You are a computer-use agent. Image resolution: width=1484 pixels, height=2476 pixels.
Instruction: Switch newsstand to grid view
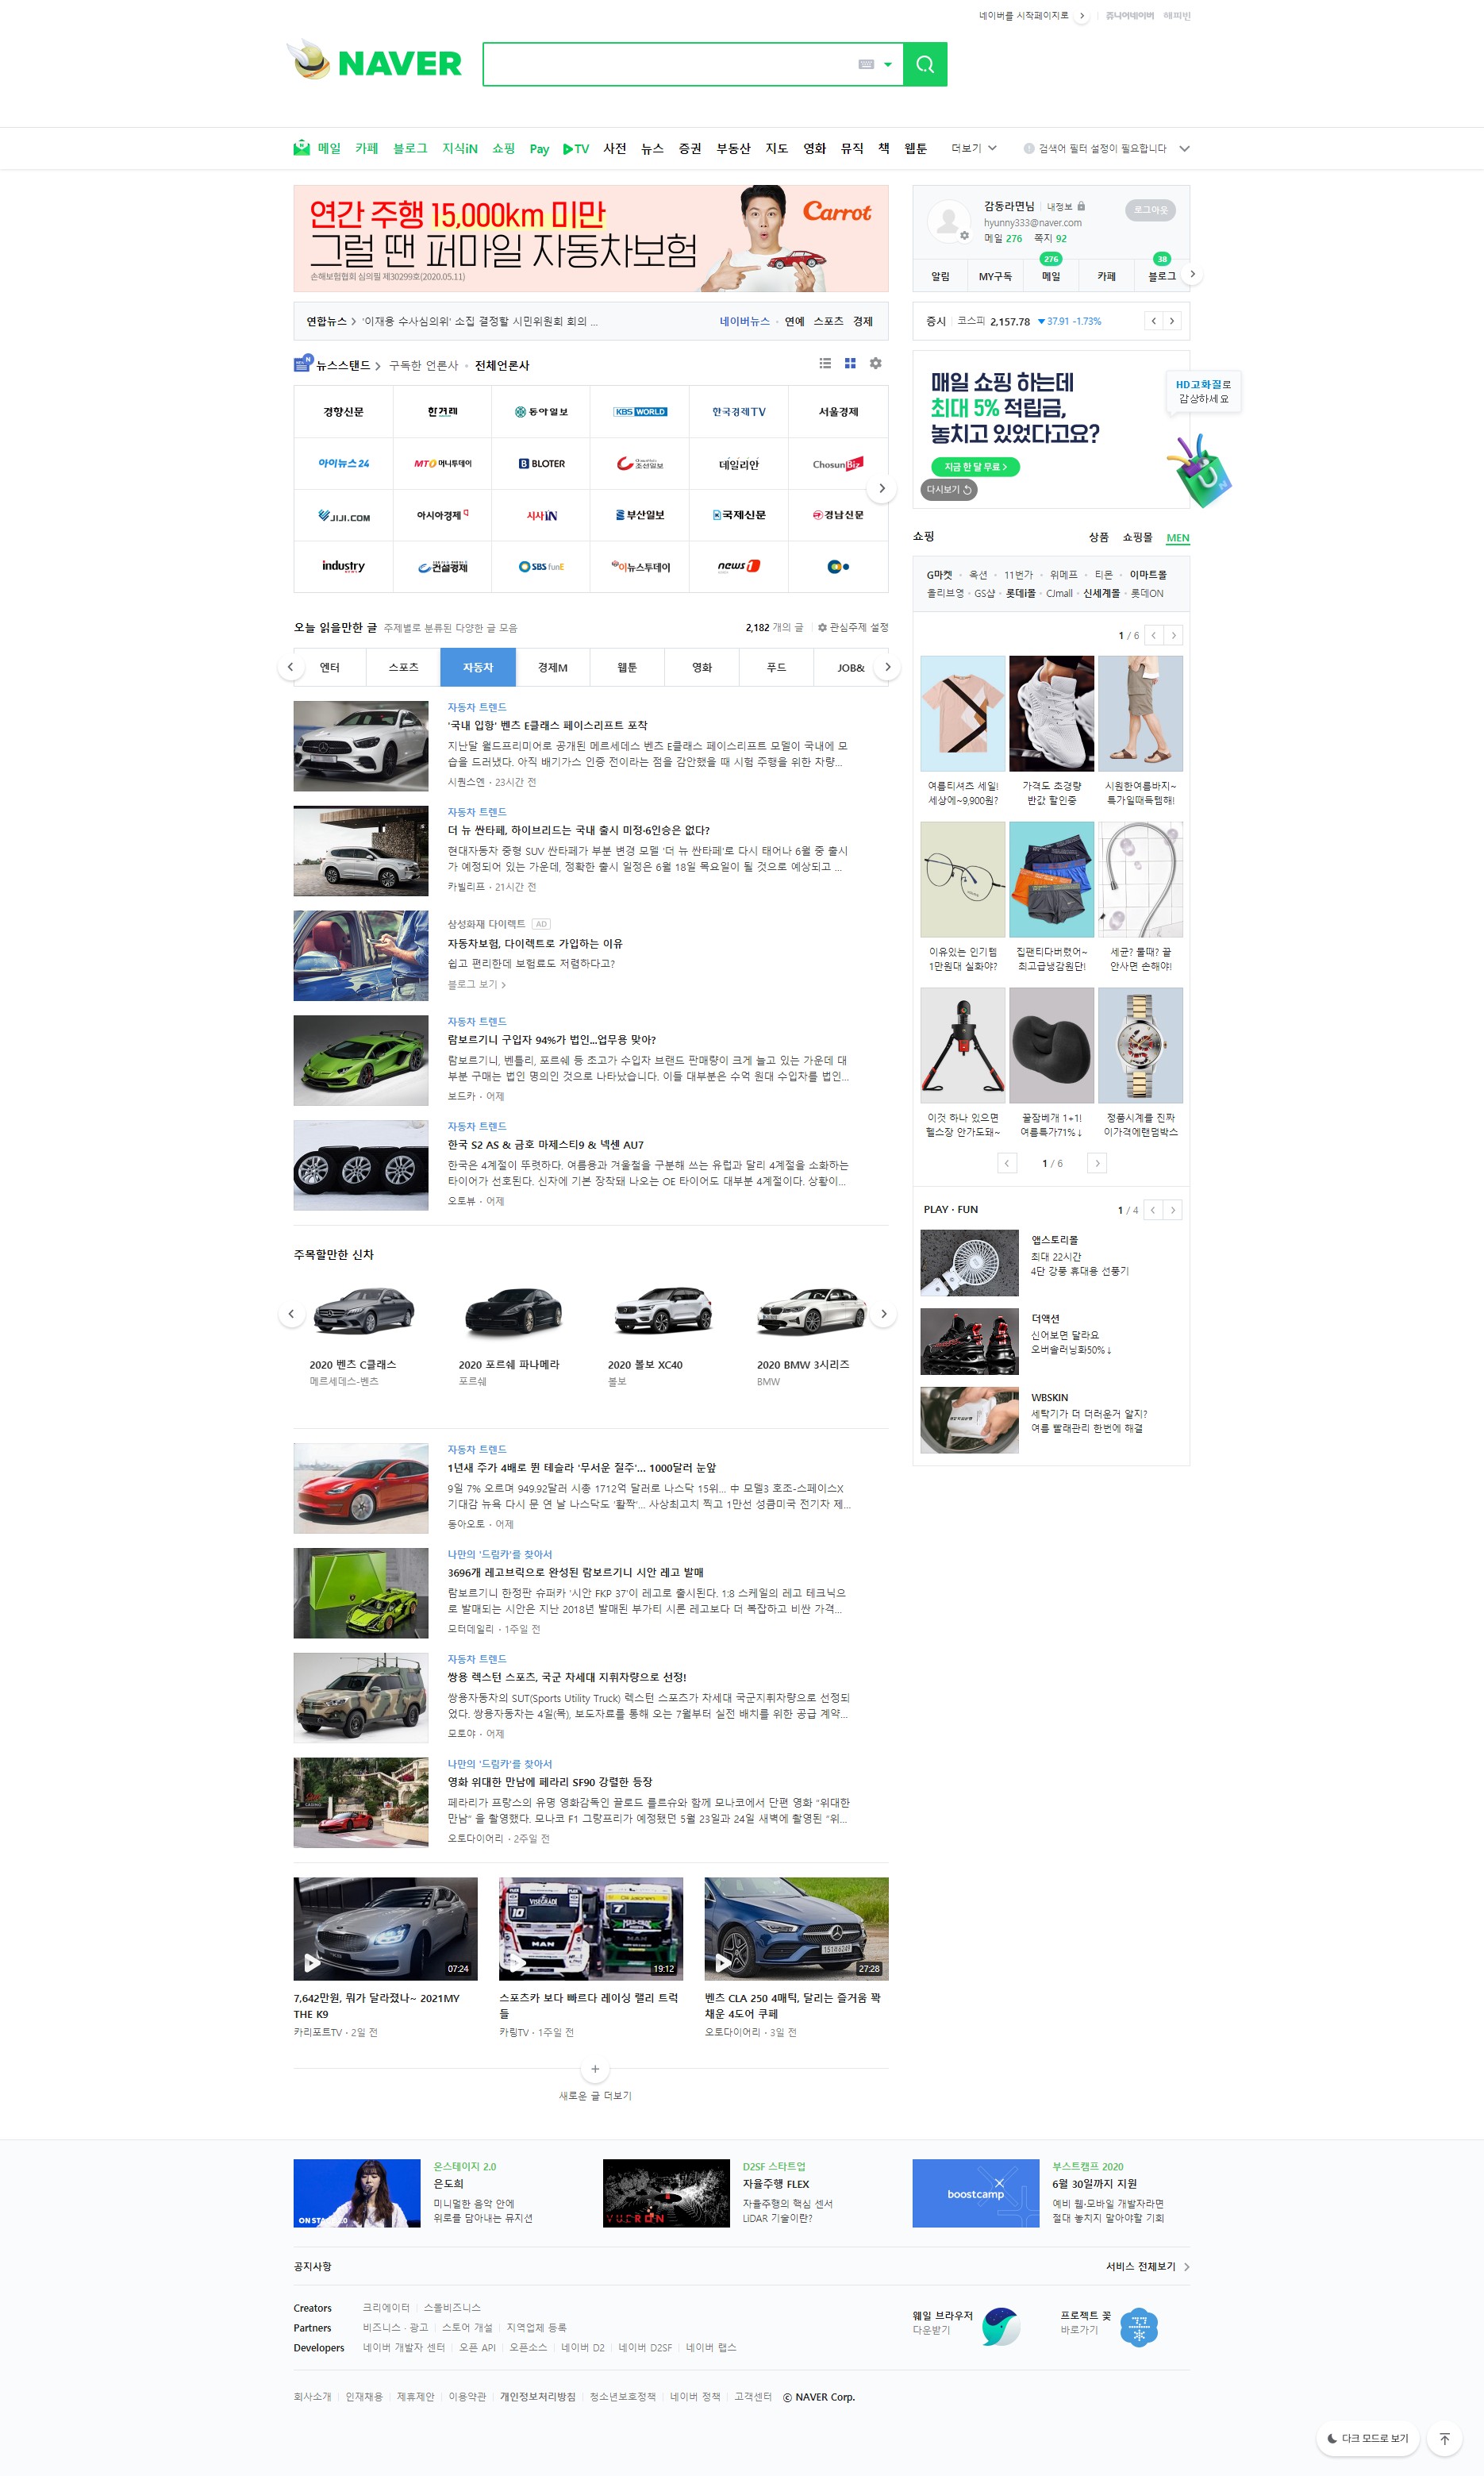coord(850,363)
